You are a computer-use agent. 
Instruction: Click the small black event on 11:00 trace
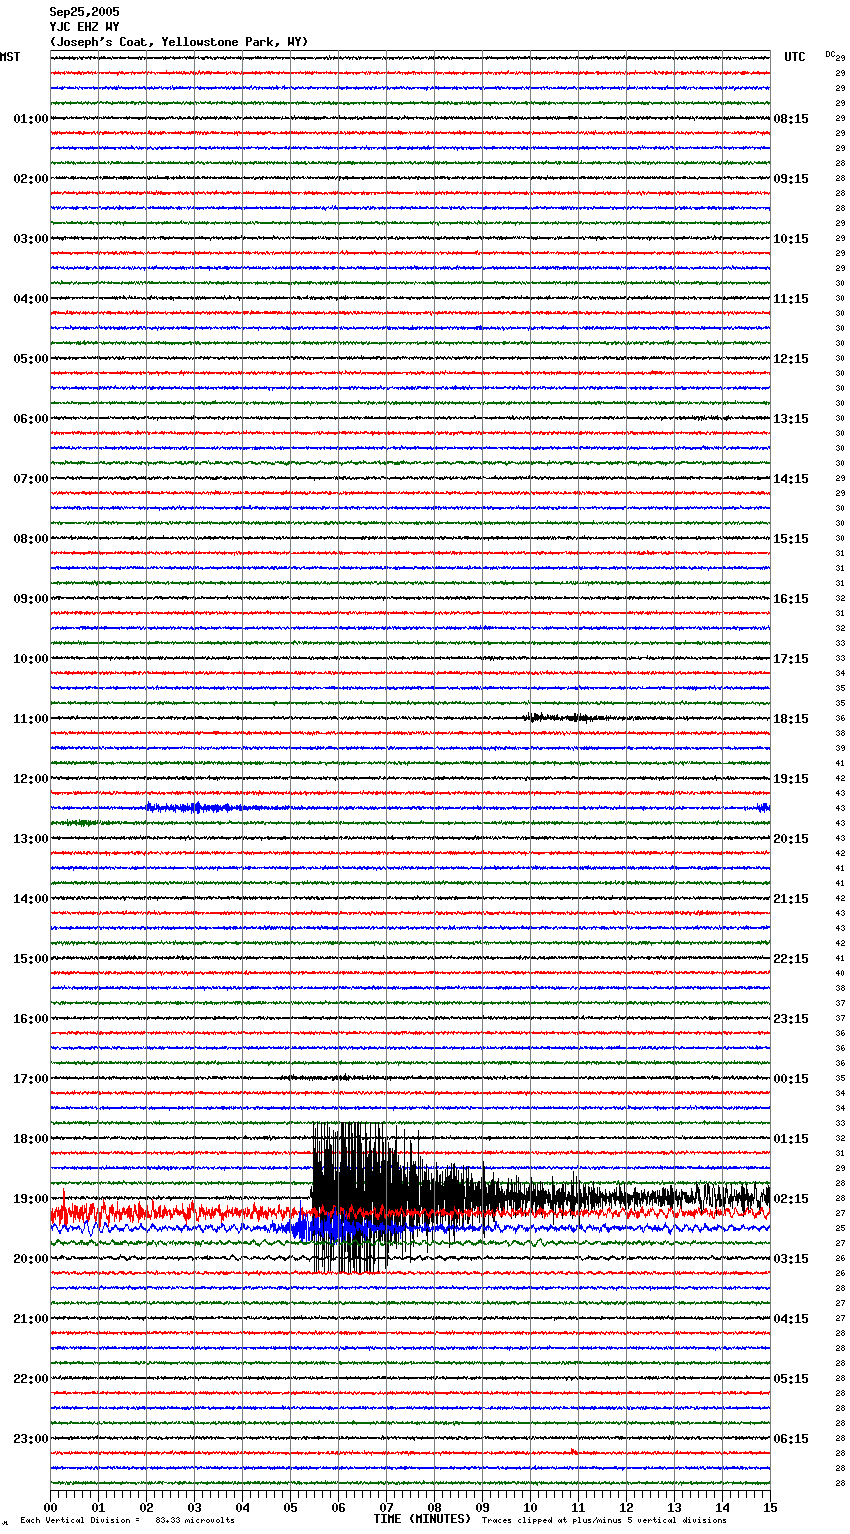pos(565,717)
